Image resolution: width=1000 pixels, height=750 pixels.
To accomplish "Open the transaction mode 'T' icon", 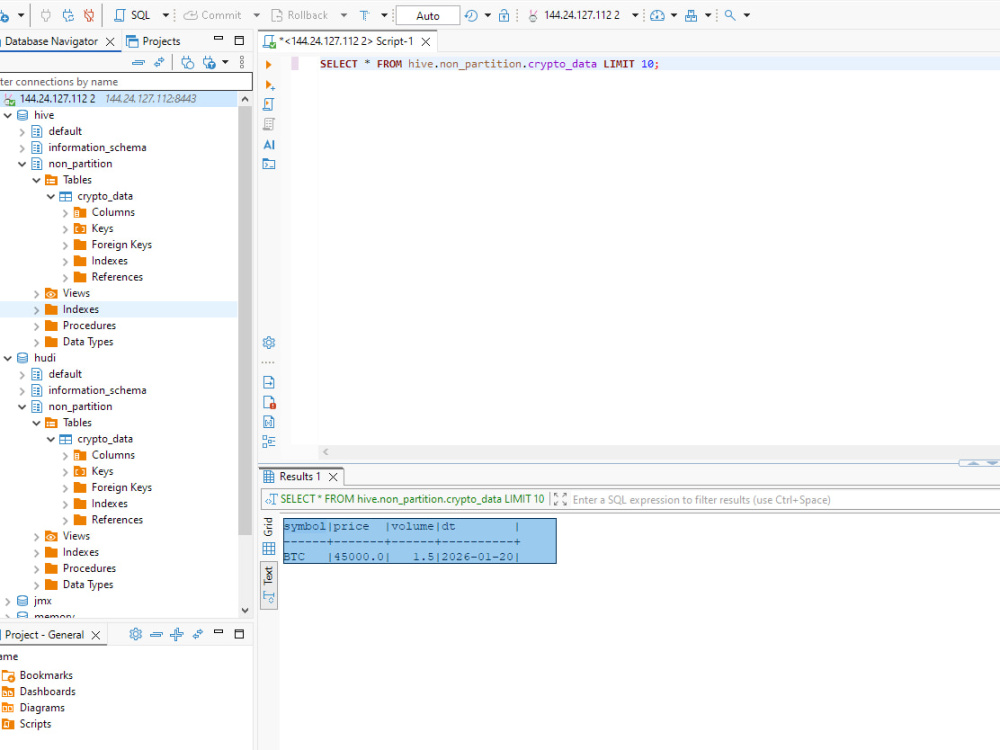I will 364,15.
